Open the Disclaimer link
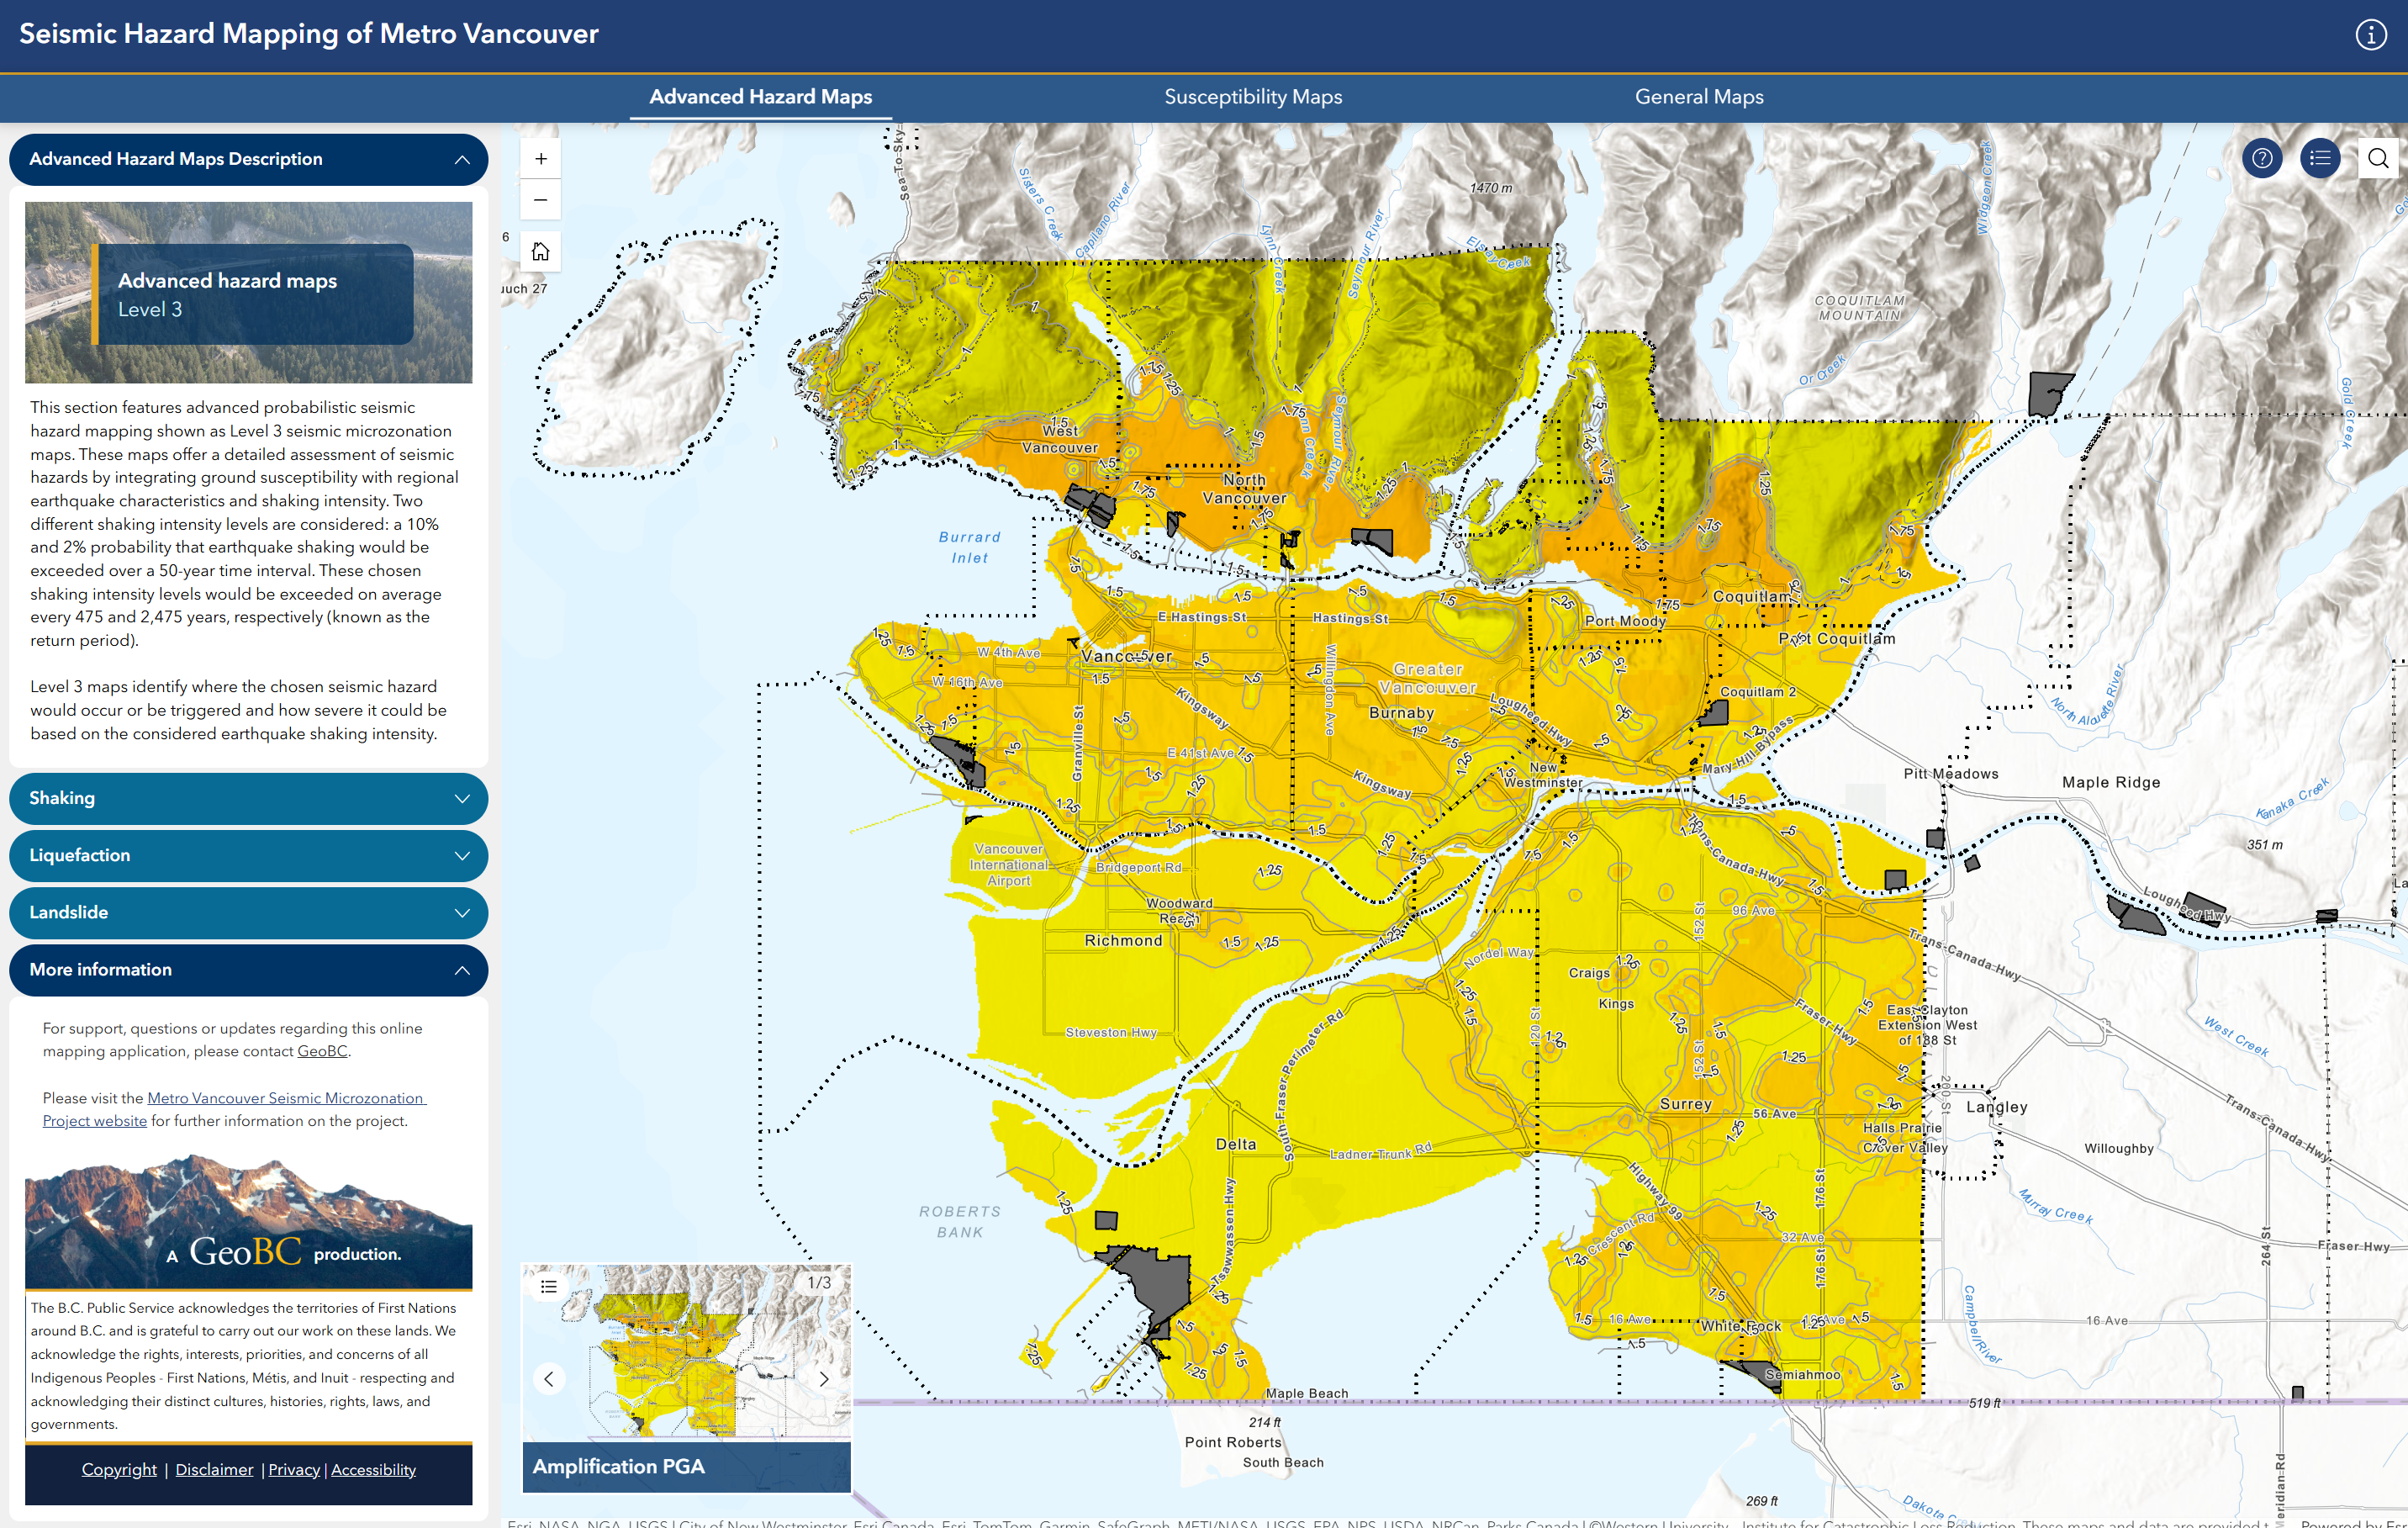The image size is (2408, 1528). click(x=214, y=1469)
